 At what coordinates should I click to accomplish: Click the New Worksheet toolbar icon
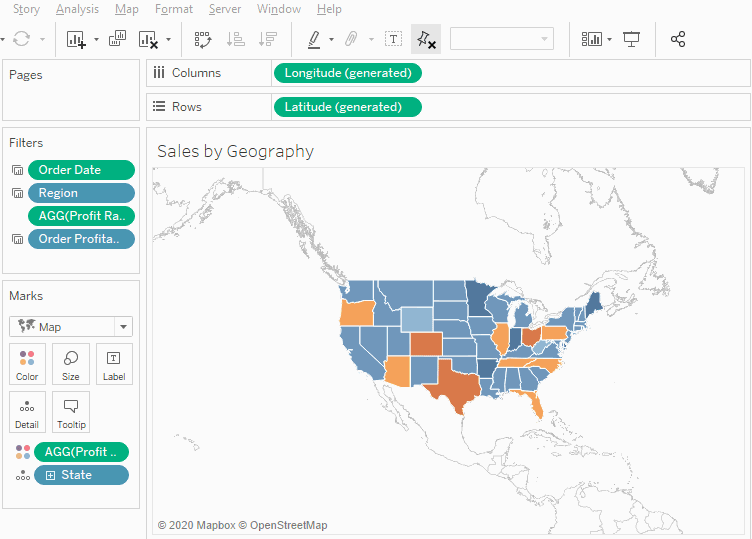76,39
